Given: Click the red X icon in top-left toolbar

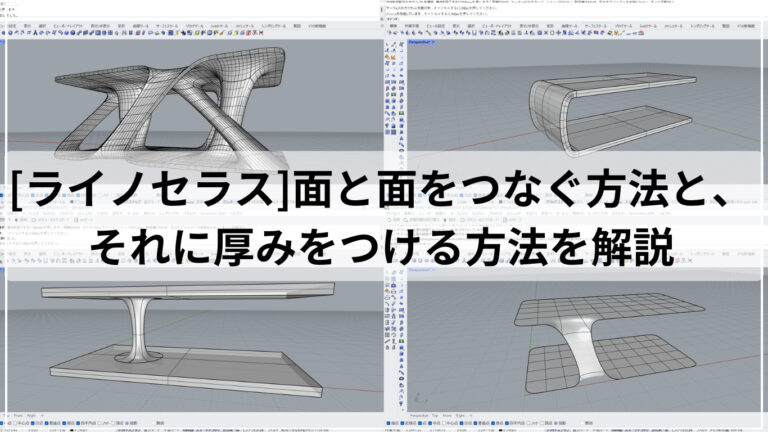Looking at the screenshot, I should coord(261,32).
